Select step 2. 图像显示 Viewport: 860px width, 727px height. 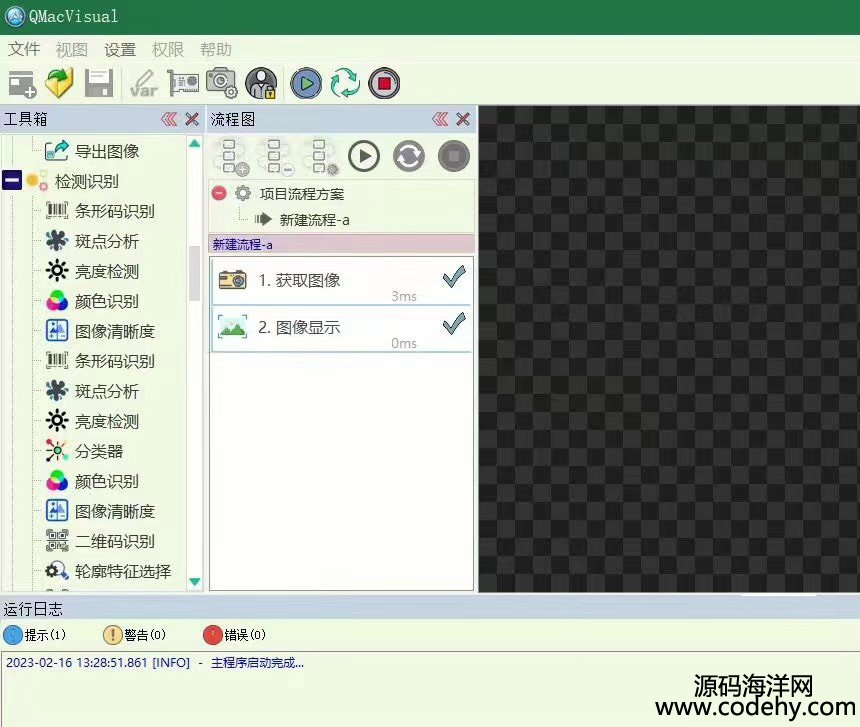341,328
